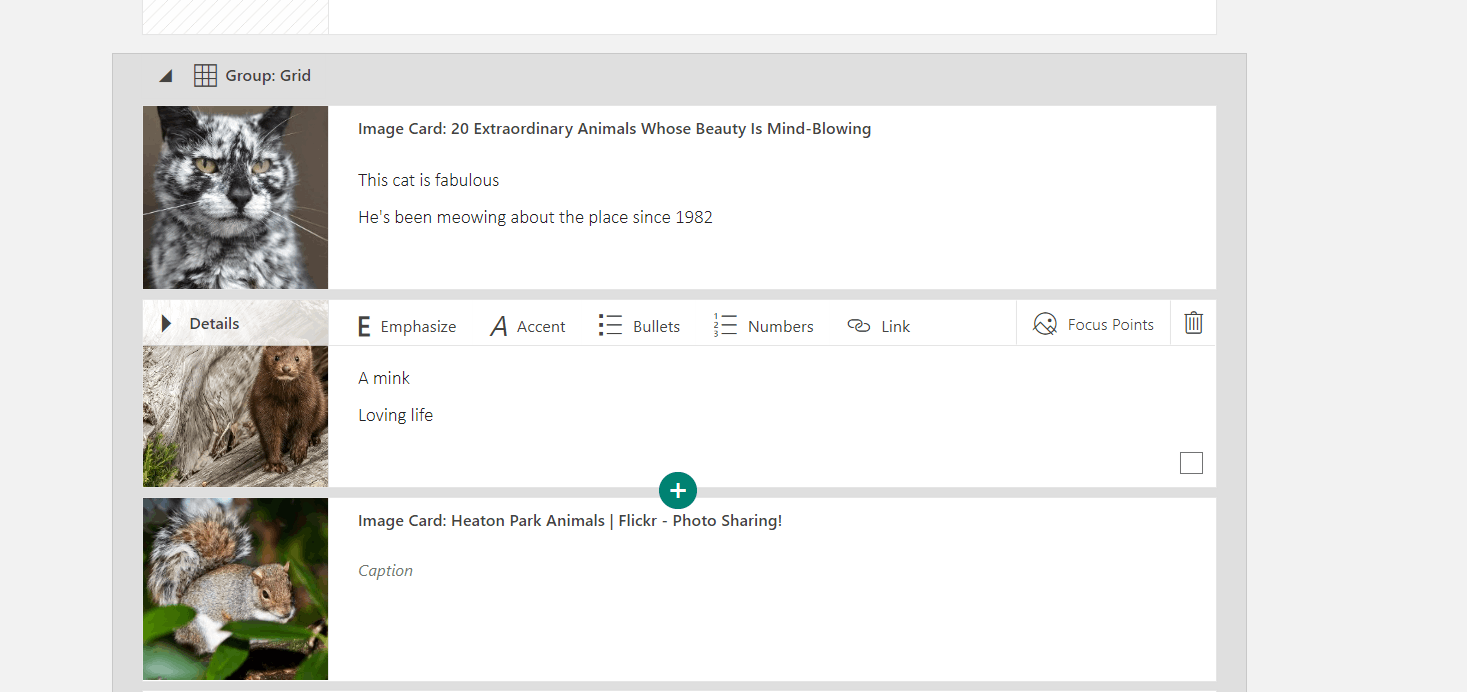Delete the mink card with the trash icon
This screenshot has width=1467, height=692.
[1192, 322]
